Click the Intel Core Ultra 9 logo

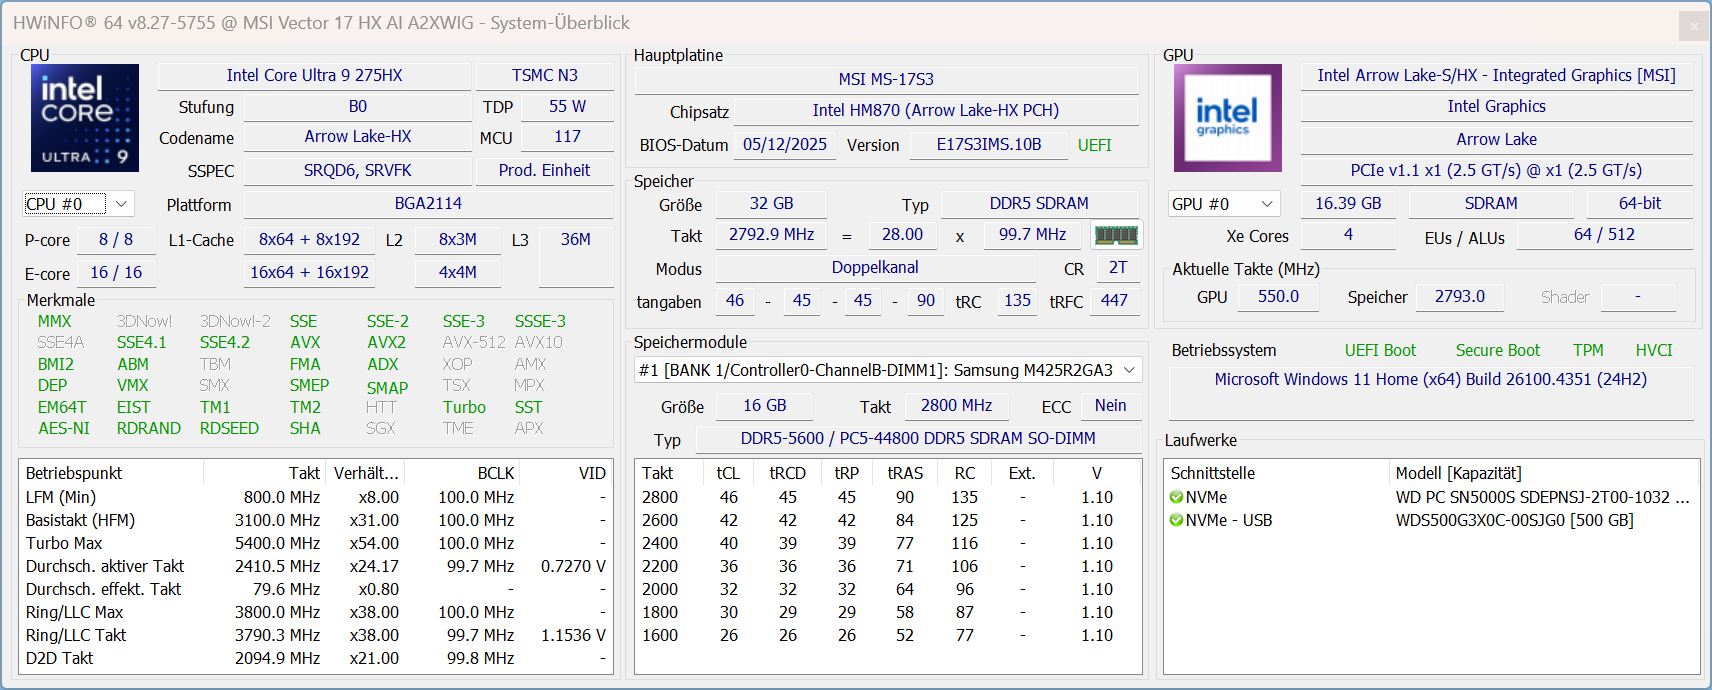[x=85, y=118]
